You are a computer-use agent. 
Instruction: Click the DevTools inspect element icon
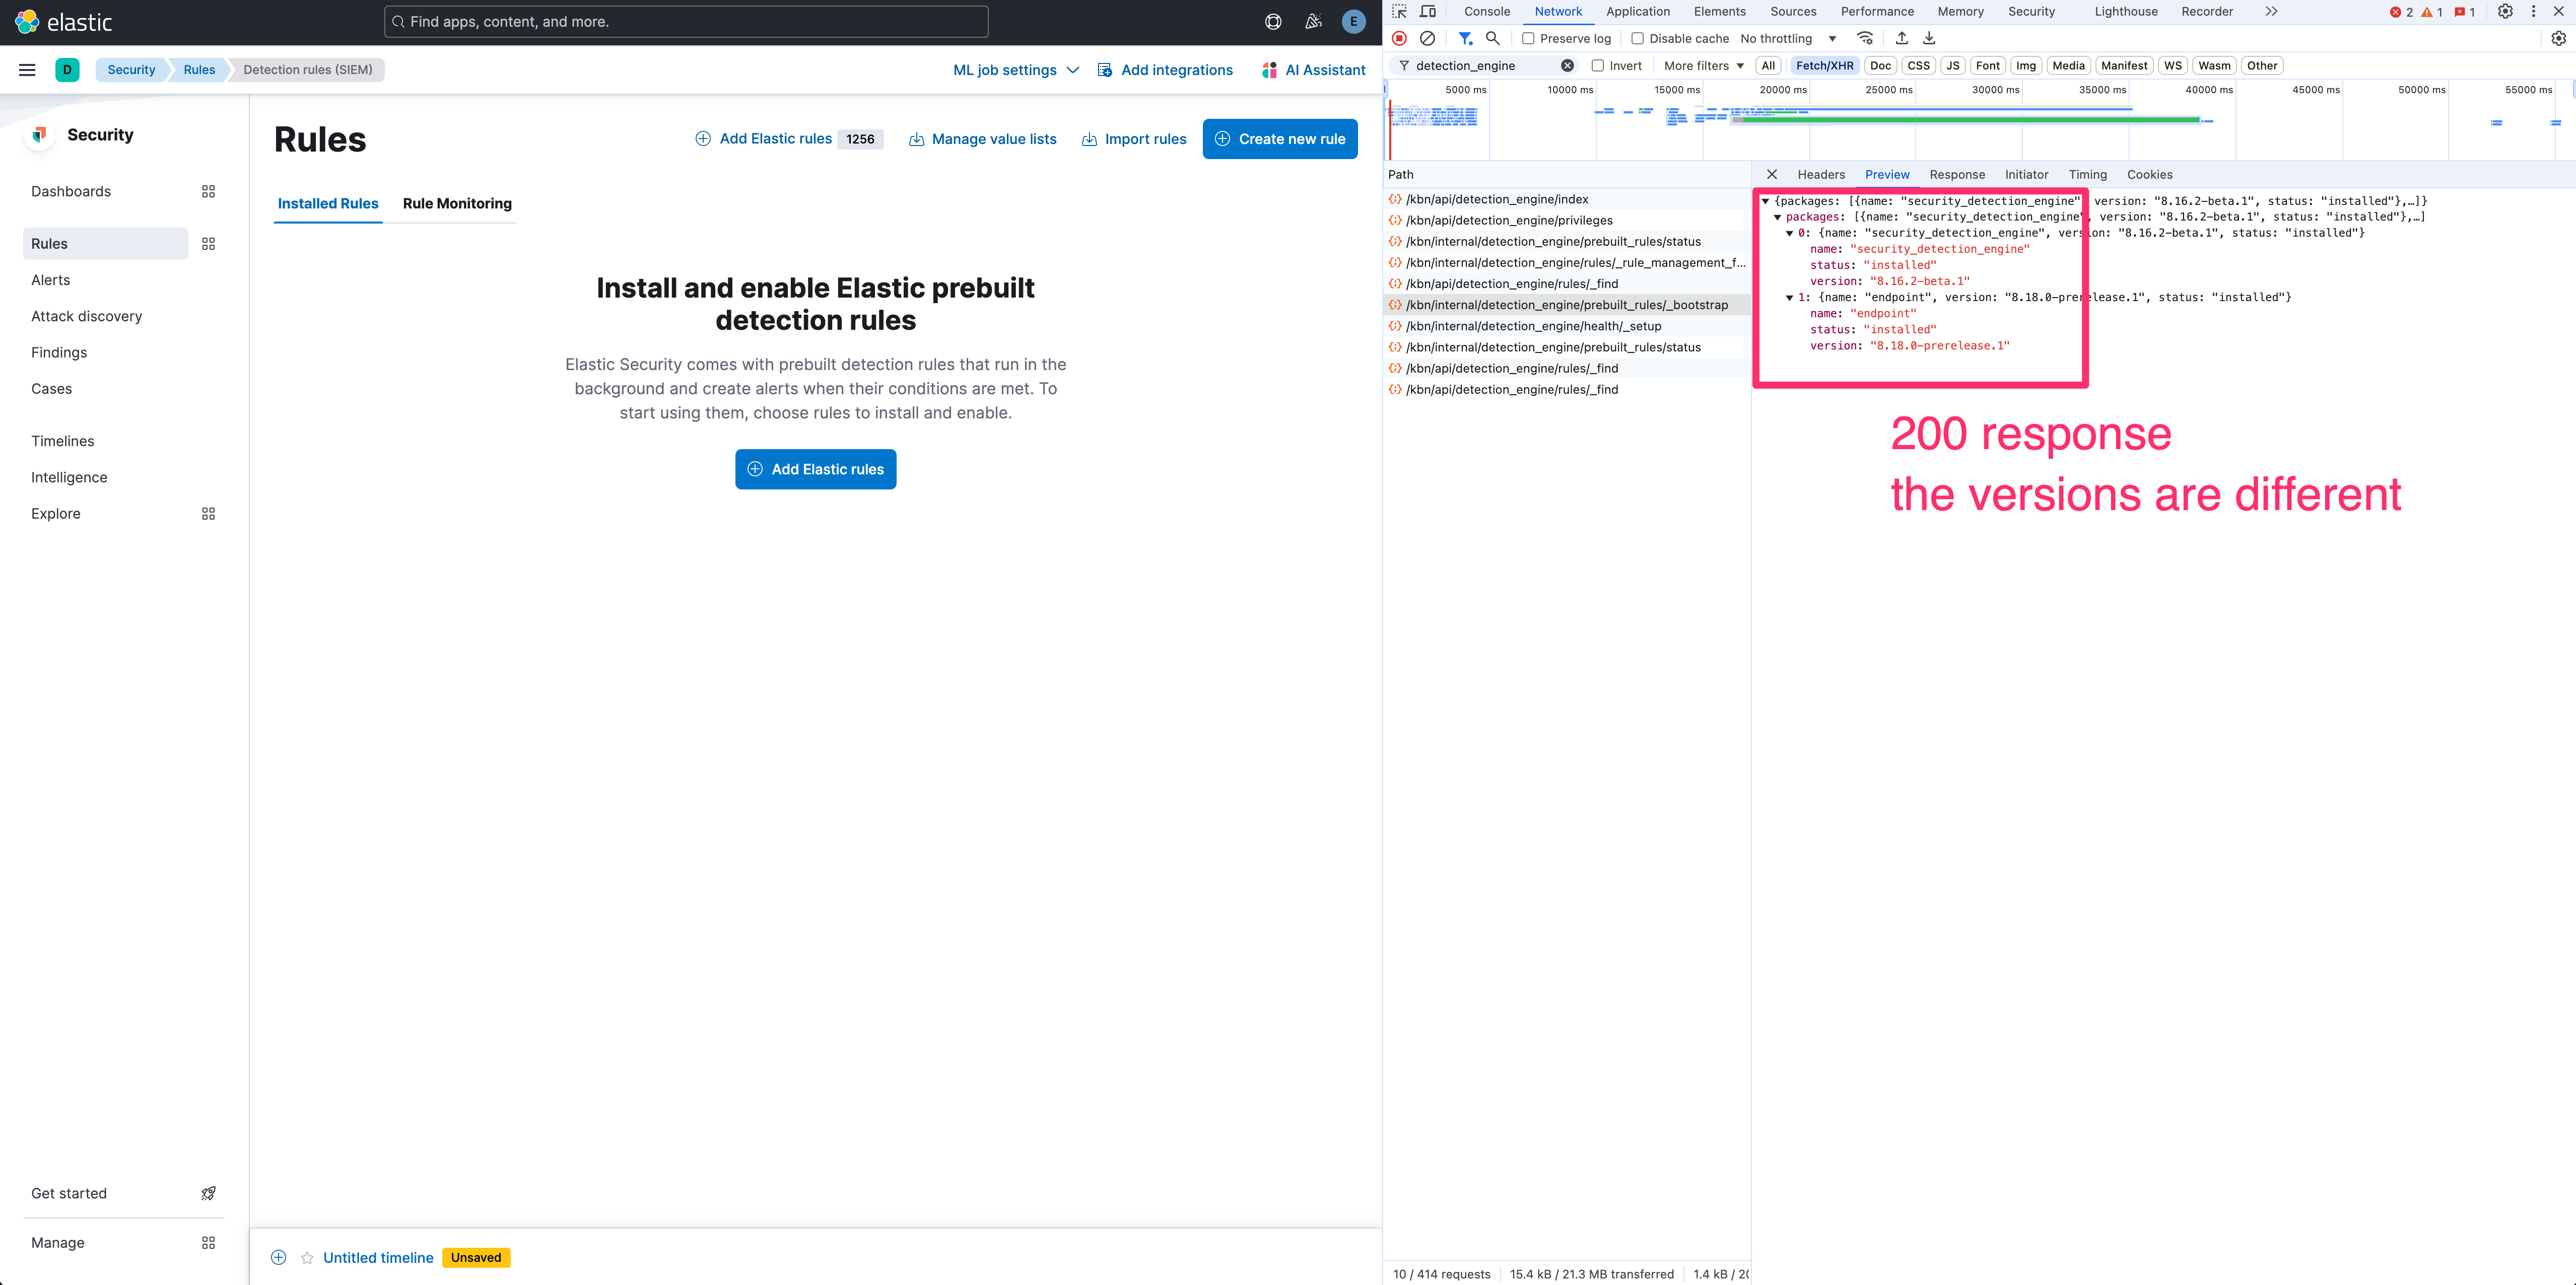(x=1399, y=12)
